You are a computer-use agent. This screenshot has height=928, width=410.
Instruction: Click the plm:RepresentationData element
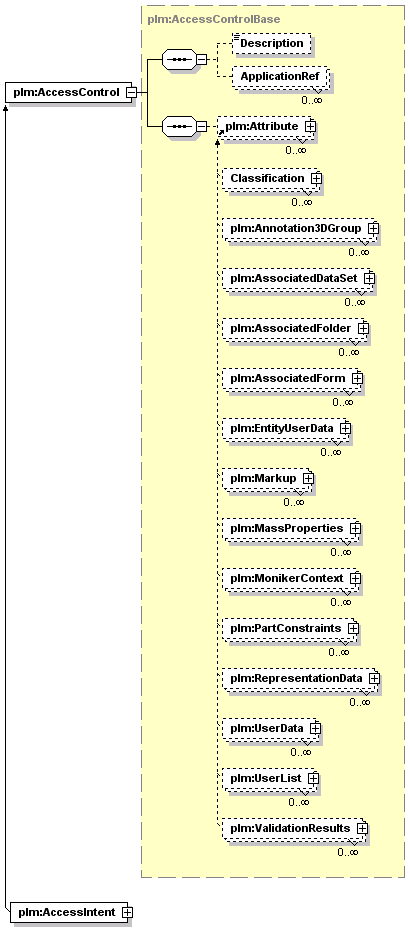click(x=301, y=678)
